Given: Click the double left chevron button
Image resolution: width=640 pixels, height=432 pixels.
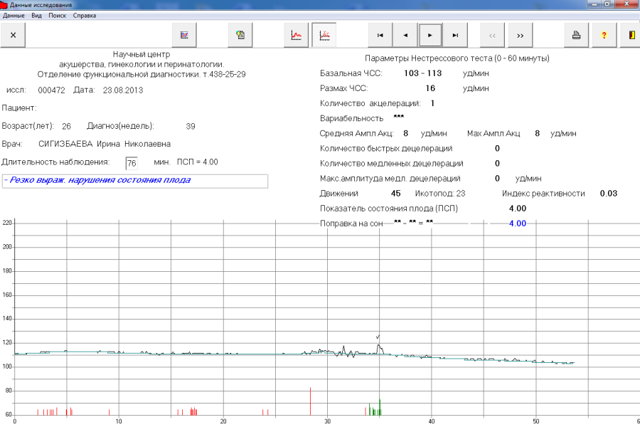Looking at the screenshot, I should click(492, 35).
